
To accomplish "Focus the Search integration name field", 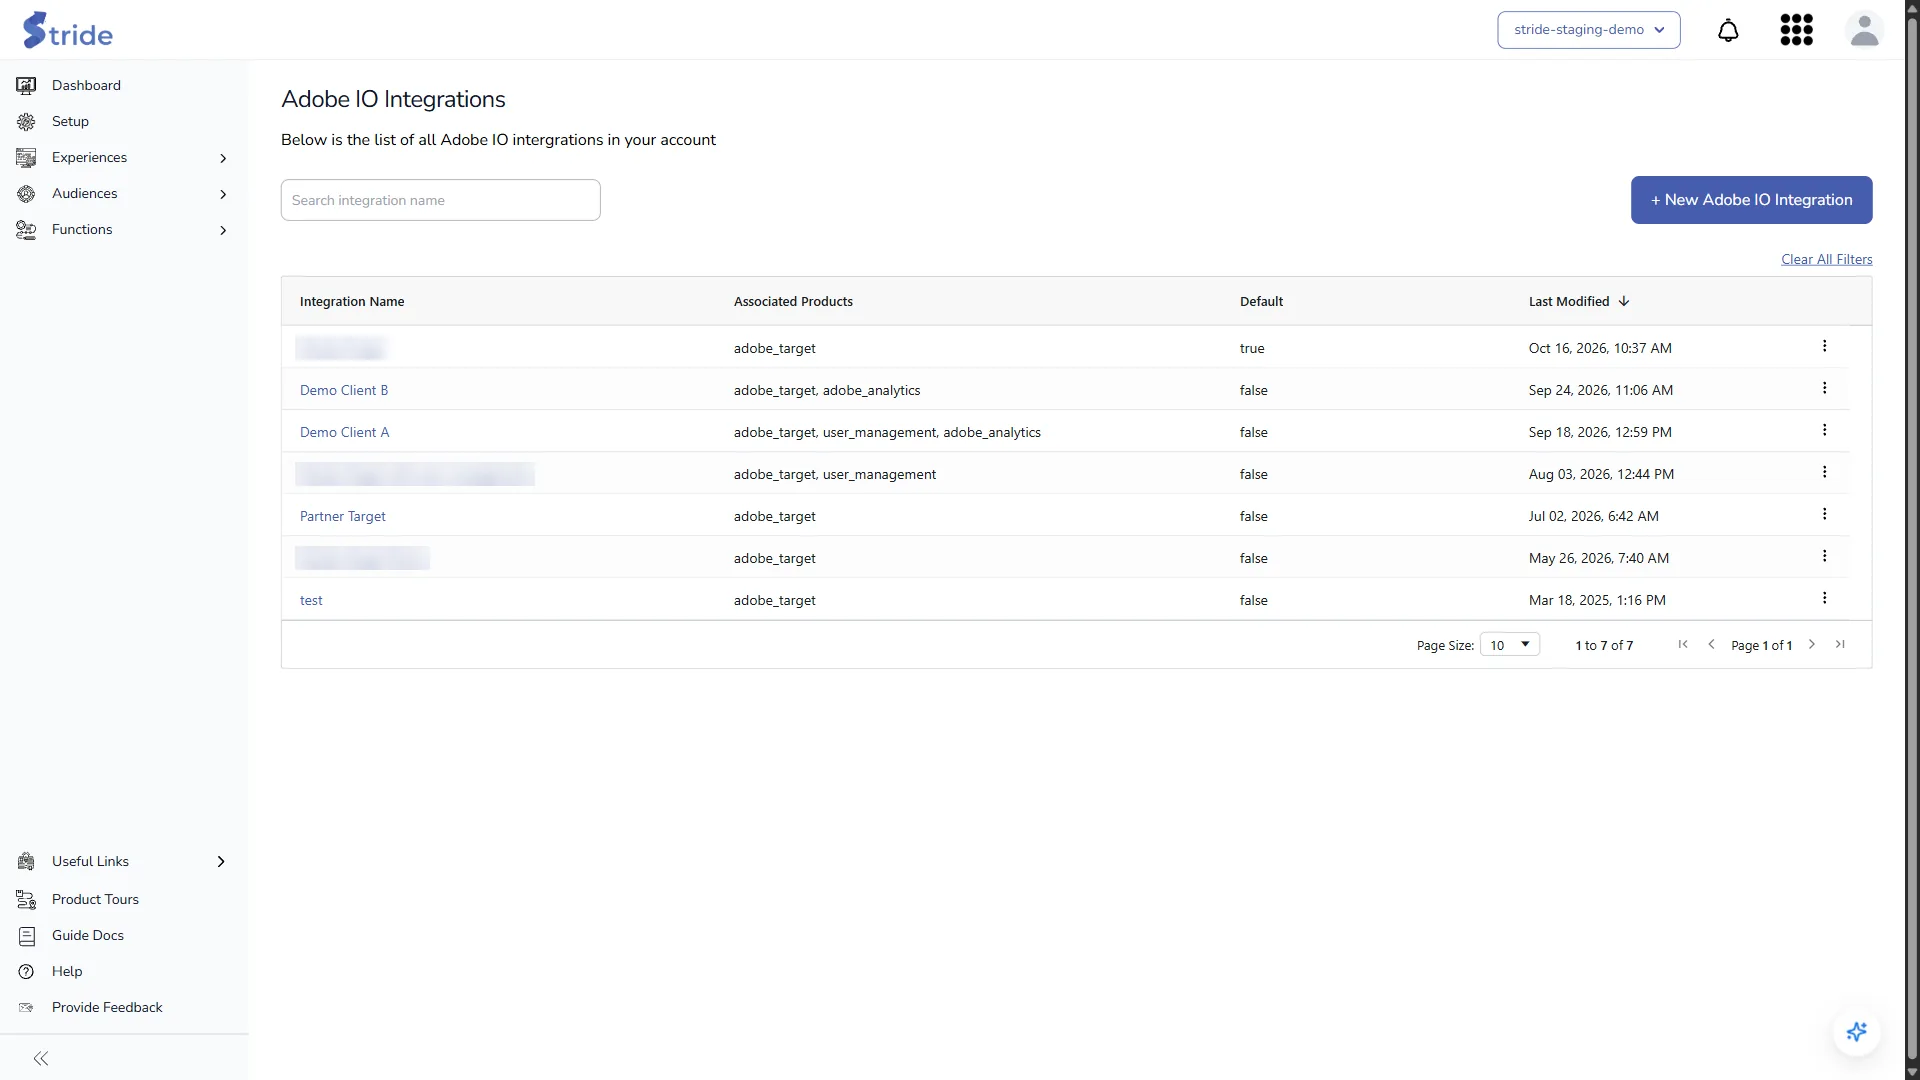I will pos(440,200).
